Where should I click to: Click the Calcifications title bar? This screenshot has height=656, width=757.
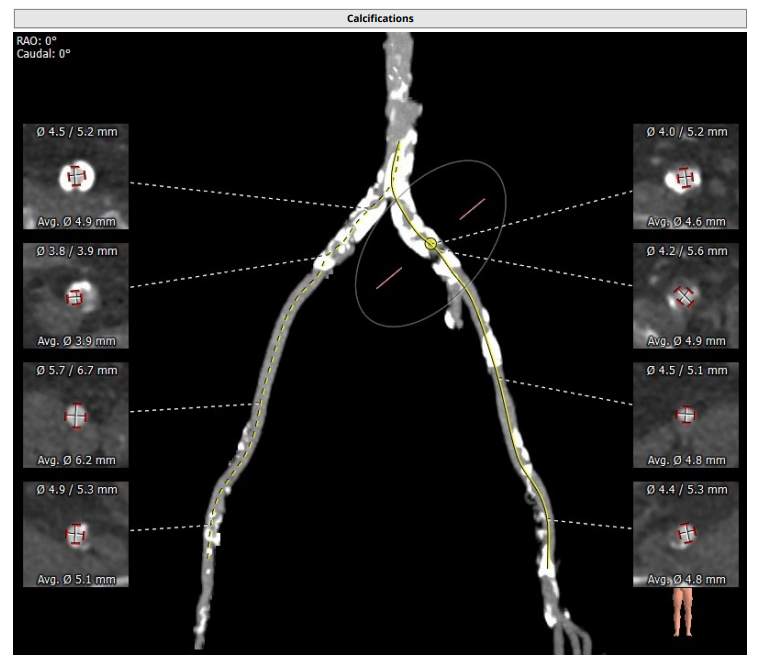click(x=379, y=18)
